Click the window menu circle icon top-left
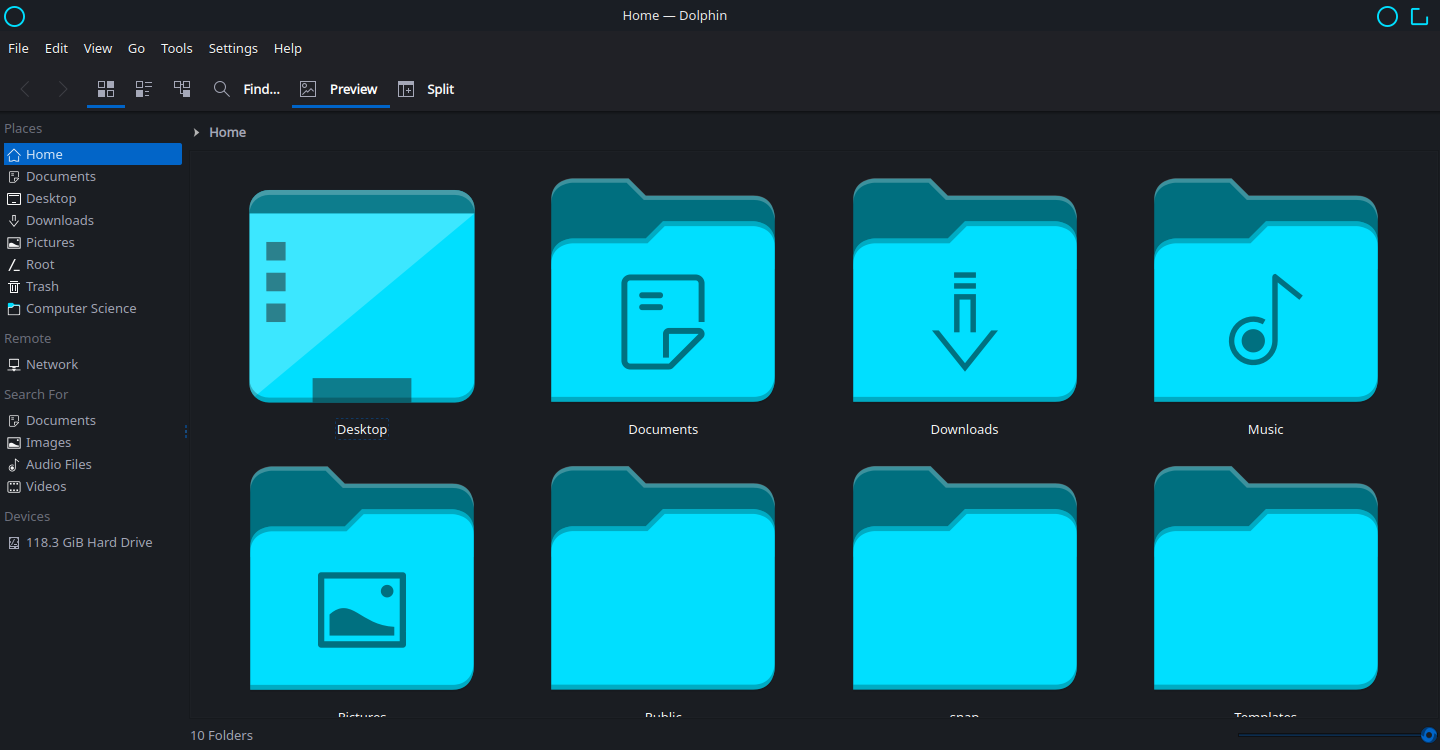 coord(15,16)
